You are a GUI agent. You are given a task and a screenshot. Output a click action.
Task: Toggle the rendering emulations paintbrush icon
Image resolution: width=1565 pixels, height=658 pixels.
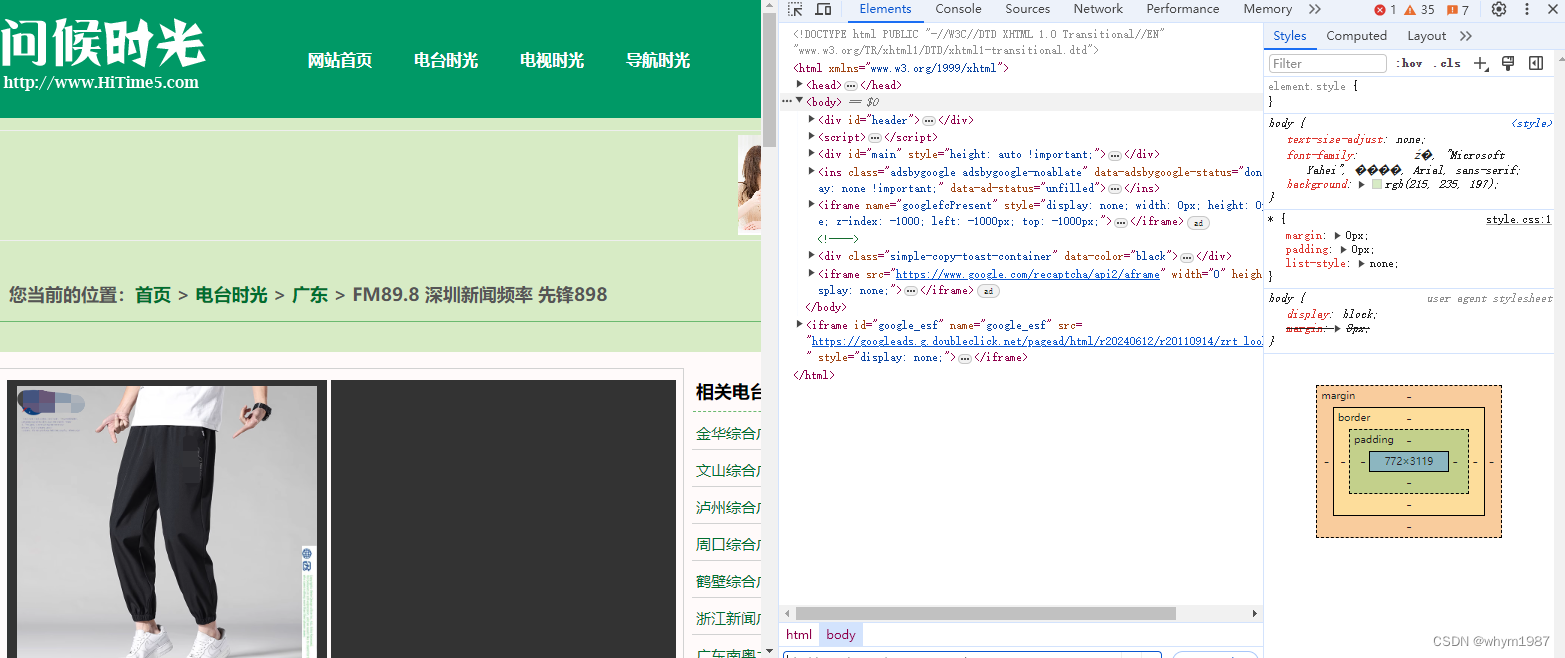pos(1508,63)
